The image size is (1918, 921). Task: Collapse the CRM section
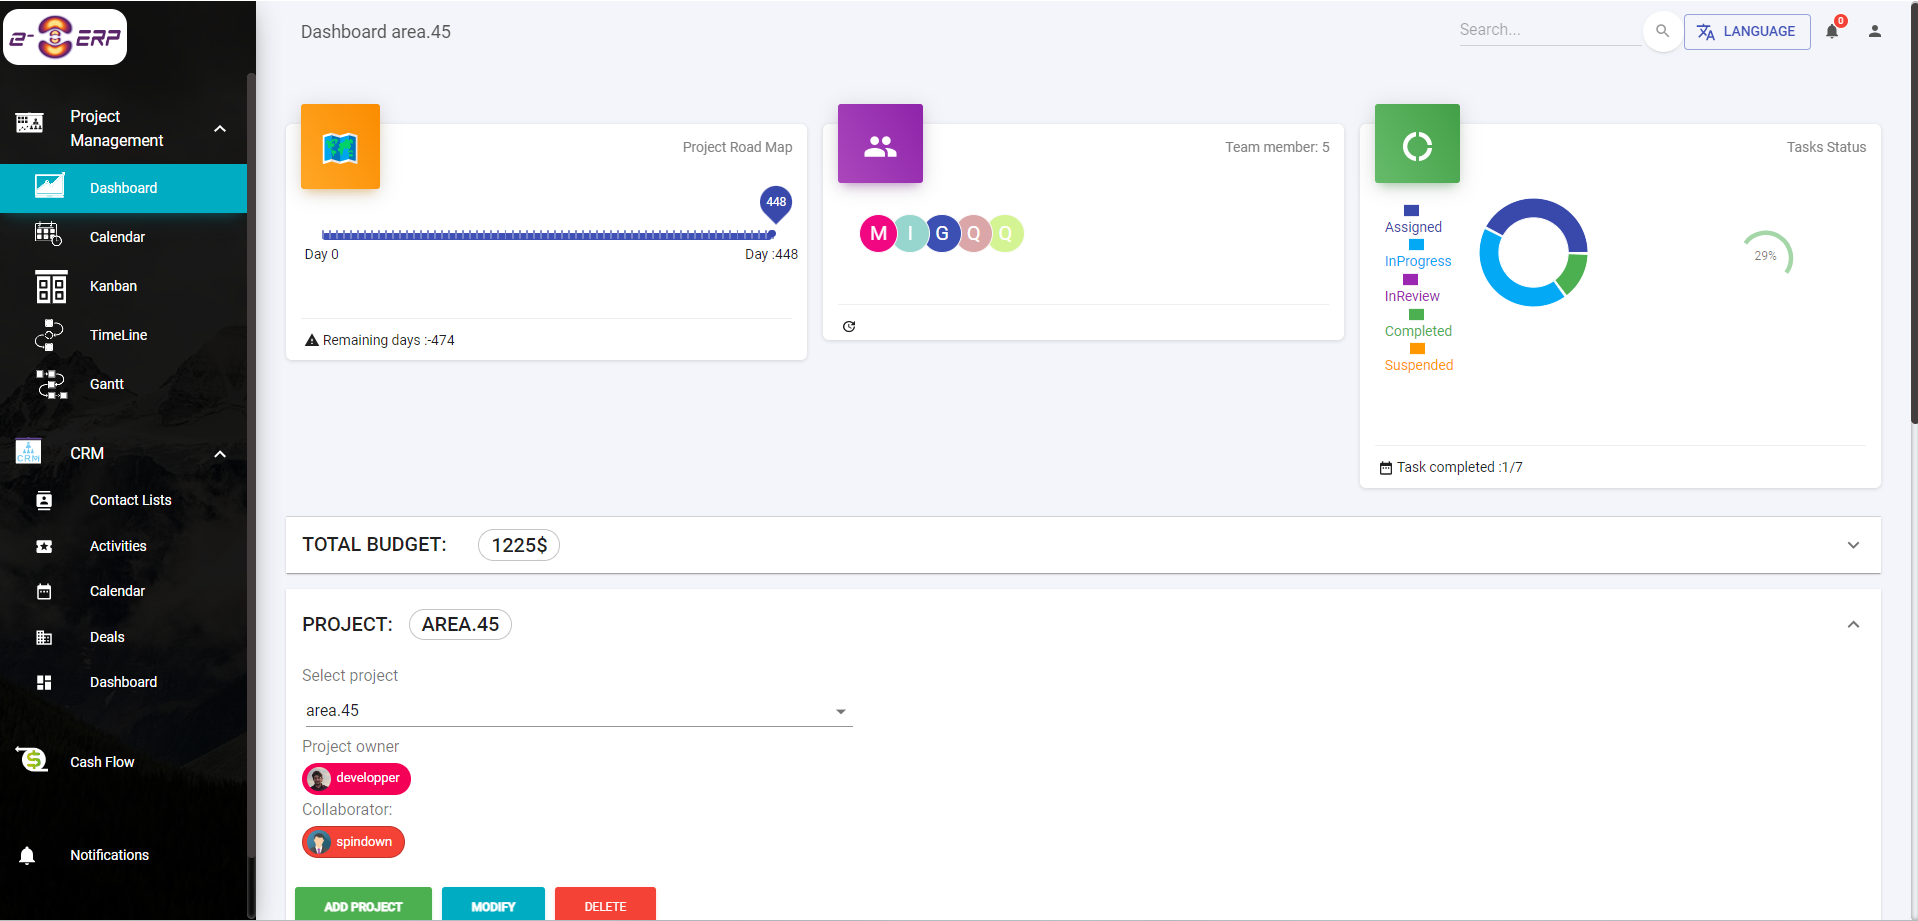pos(220,454)
